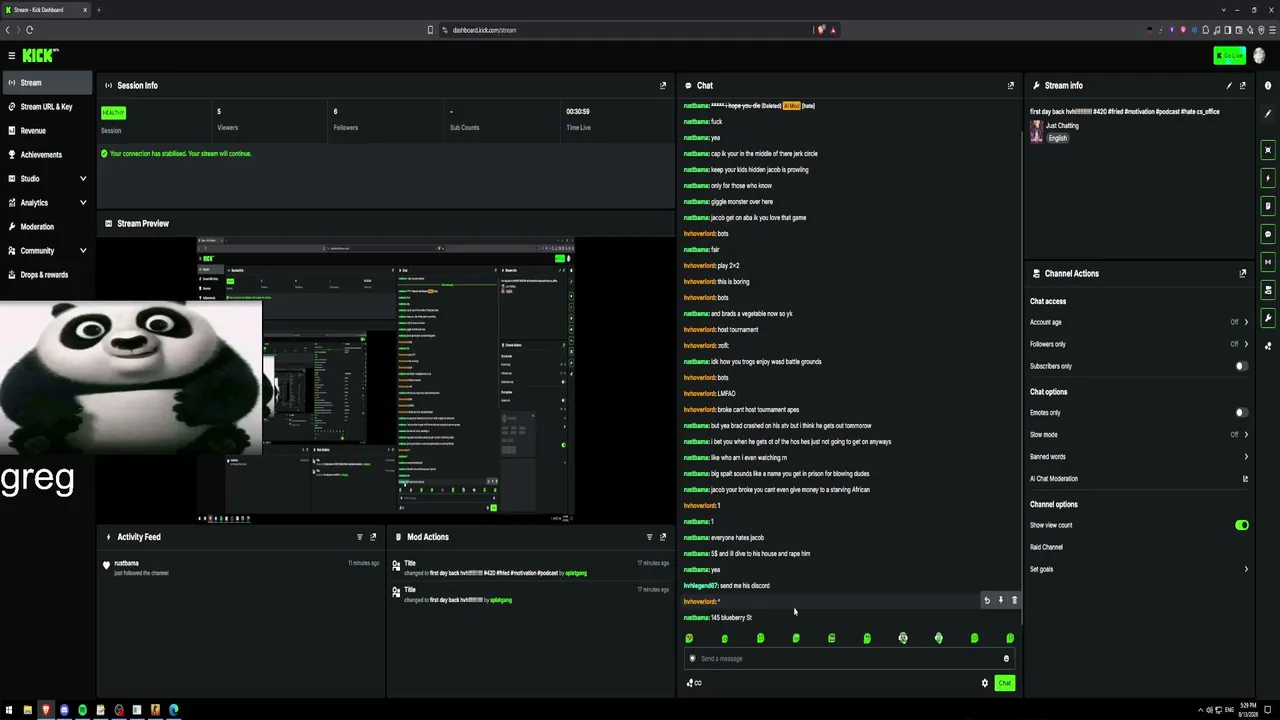Click the lightning bolt icon in right sidebar
The width and height of the screenshot is (1280, 720).
1268,178
